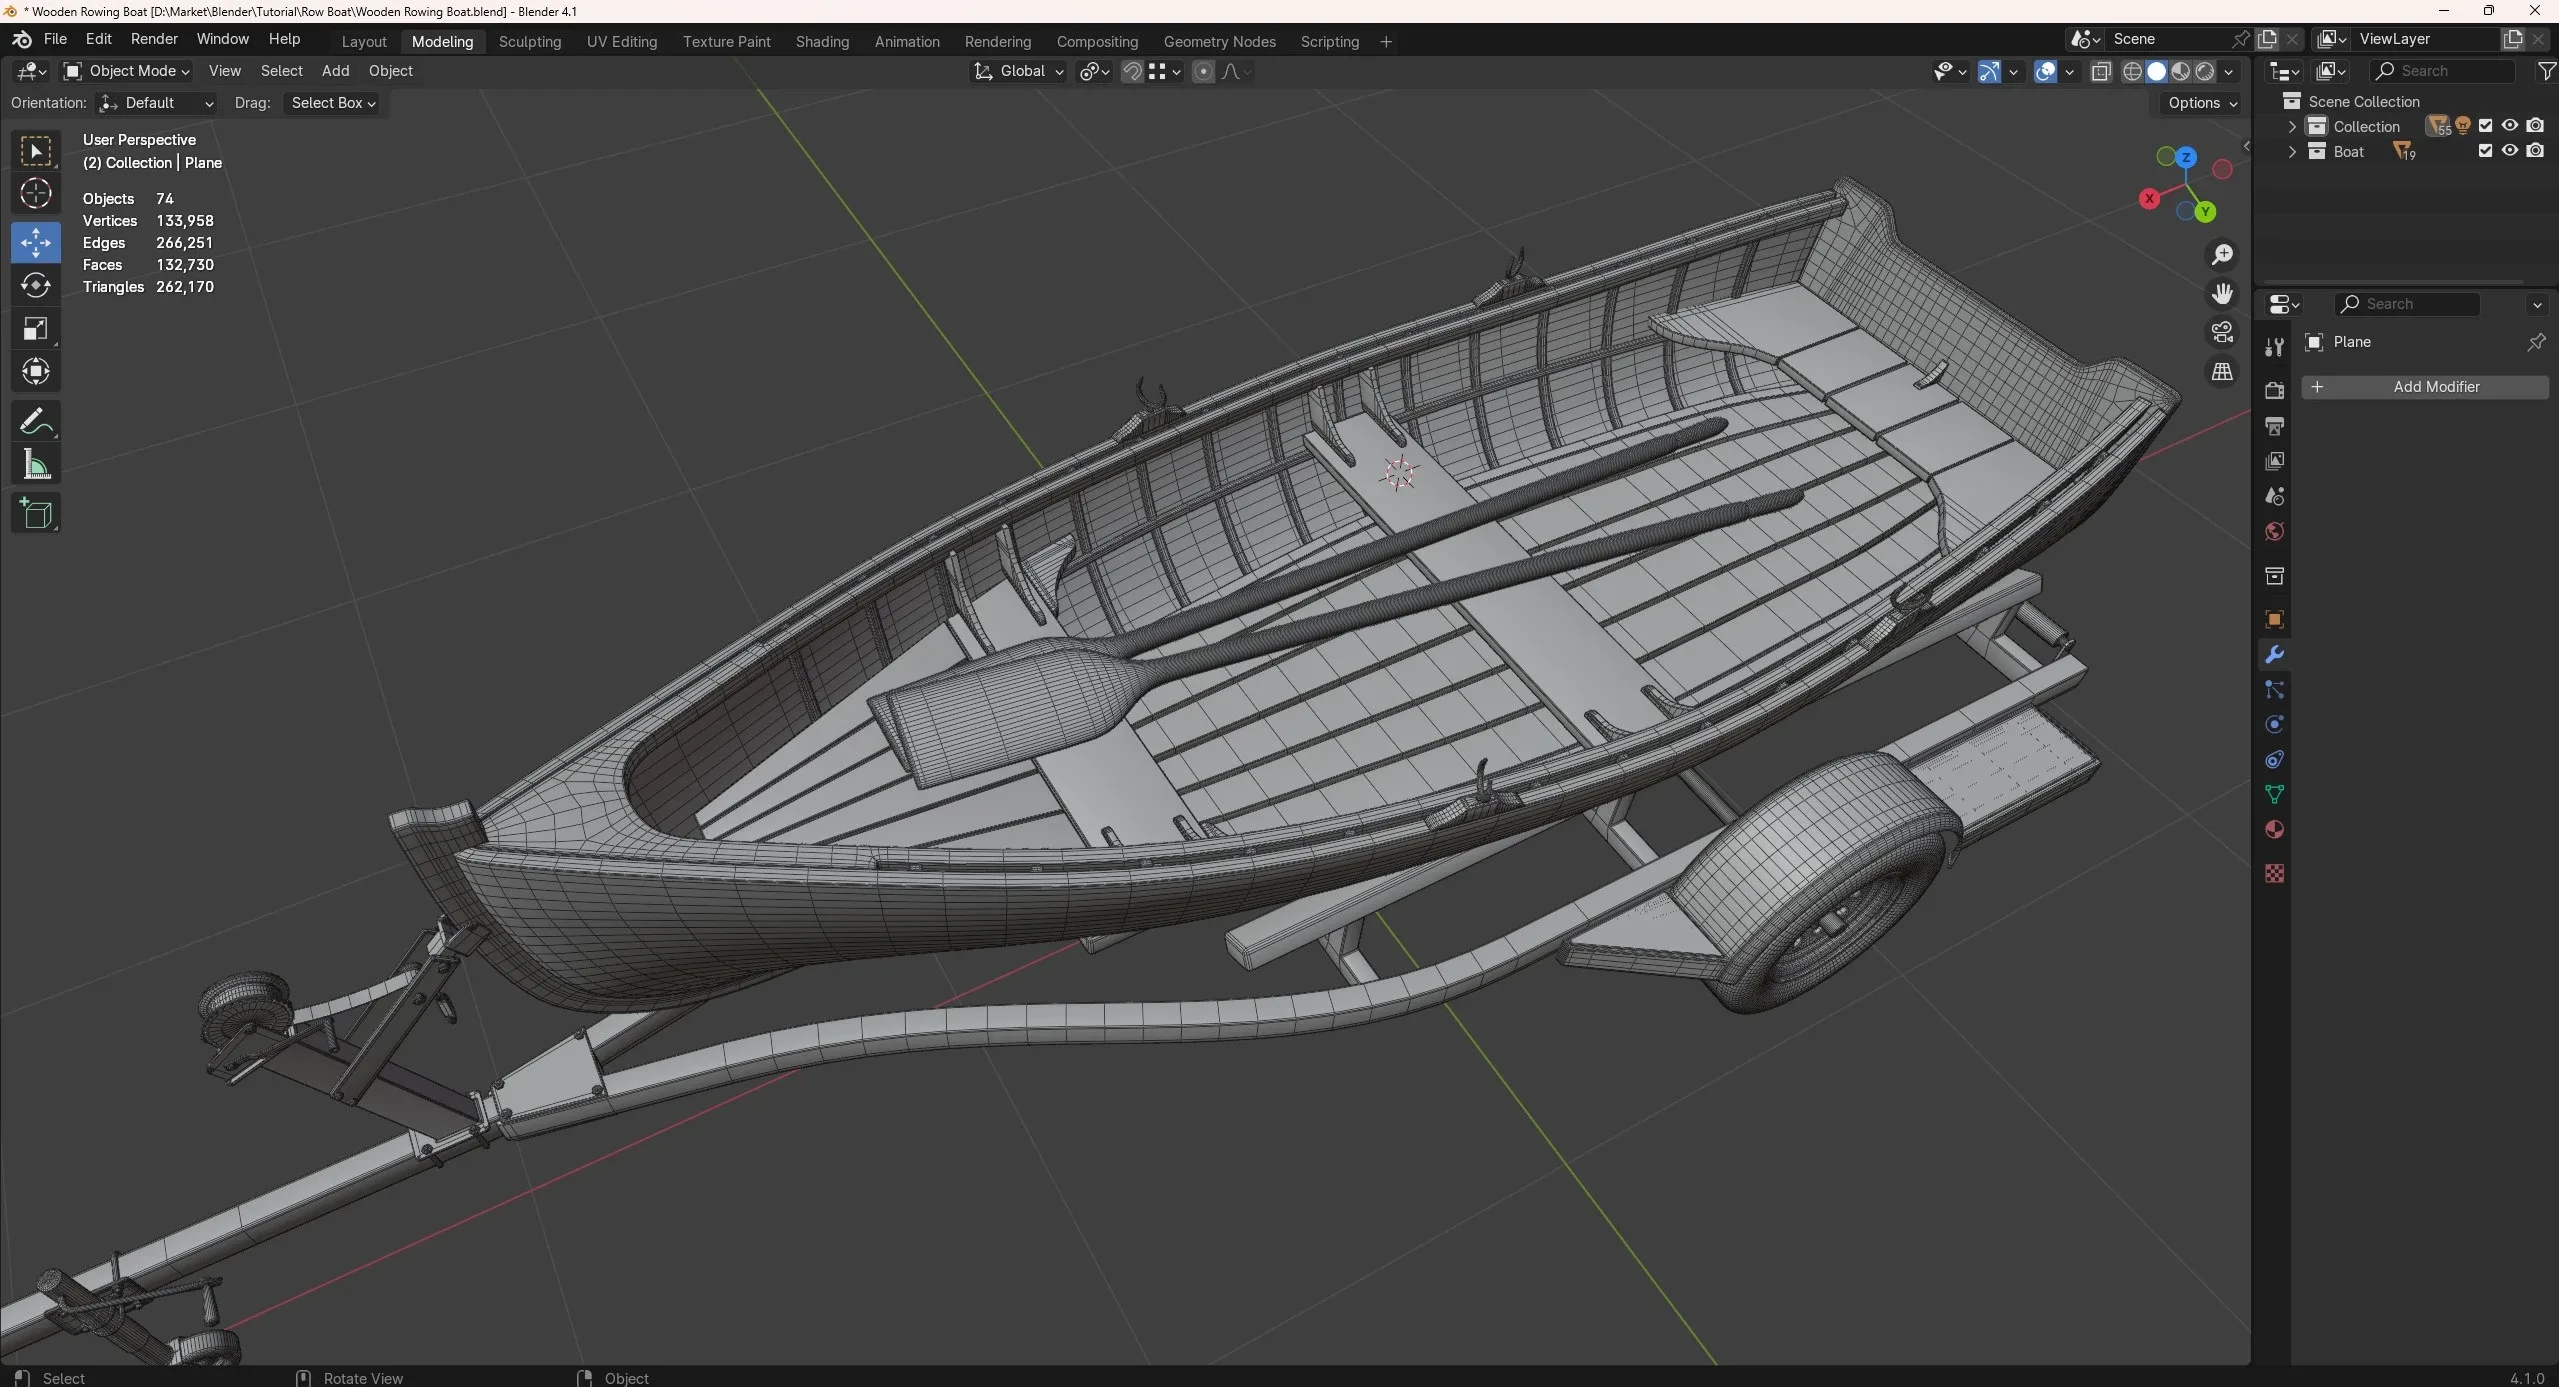
Task: Open the Object Mode dropdown
Action: pyautogui.click(x=127, y=71)
